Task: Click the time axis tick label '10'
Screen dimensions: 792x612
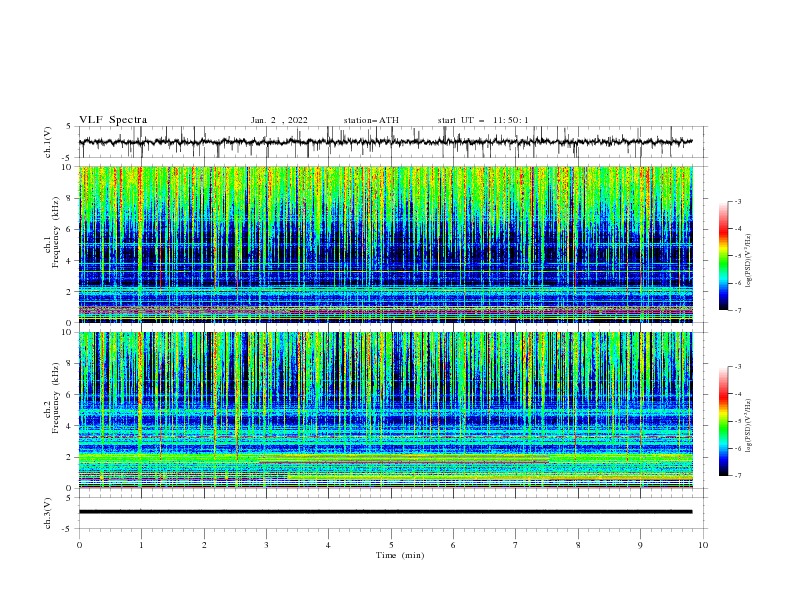Action: (x=703, y=545)
